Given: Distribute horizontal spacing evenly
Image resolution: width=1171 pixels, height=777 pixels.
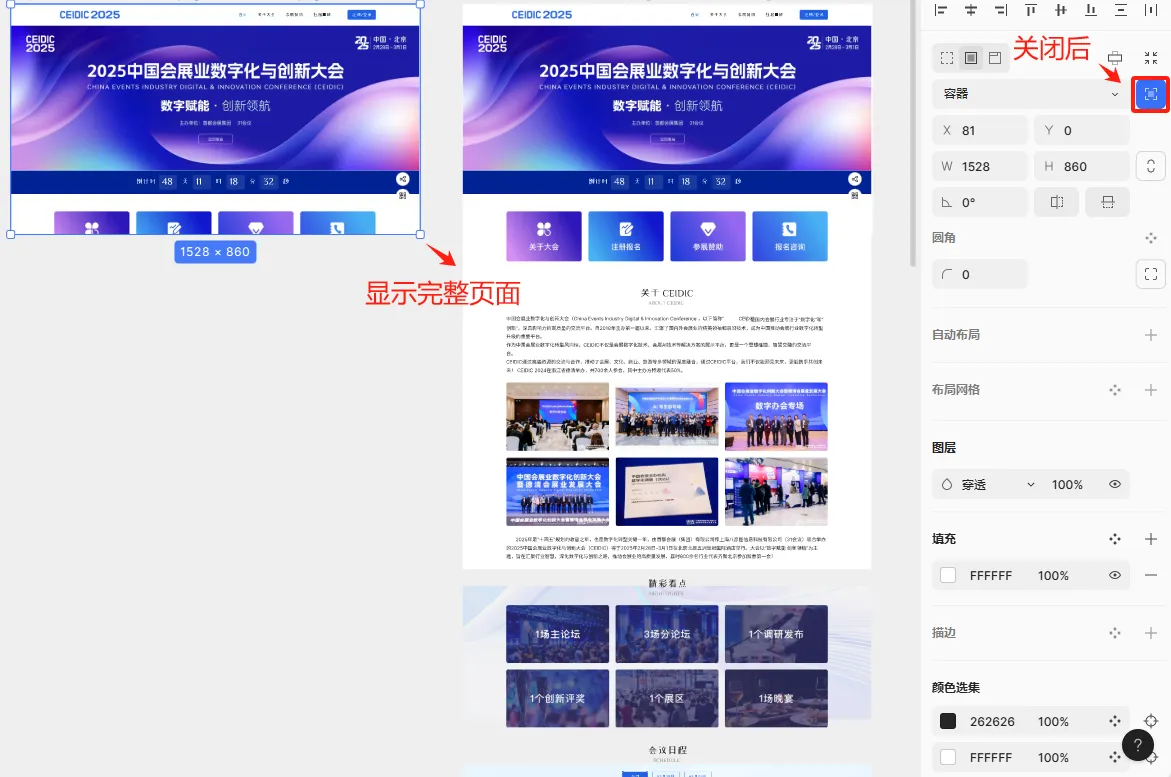Looking at the screenshot, I should pyautogui.click(x=1151, y=10).
